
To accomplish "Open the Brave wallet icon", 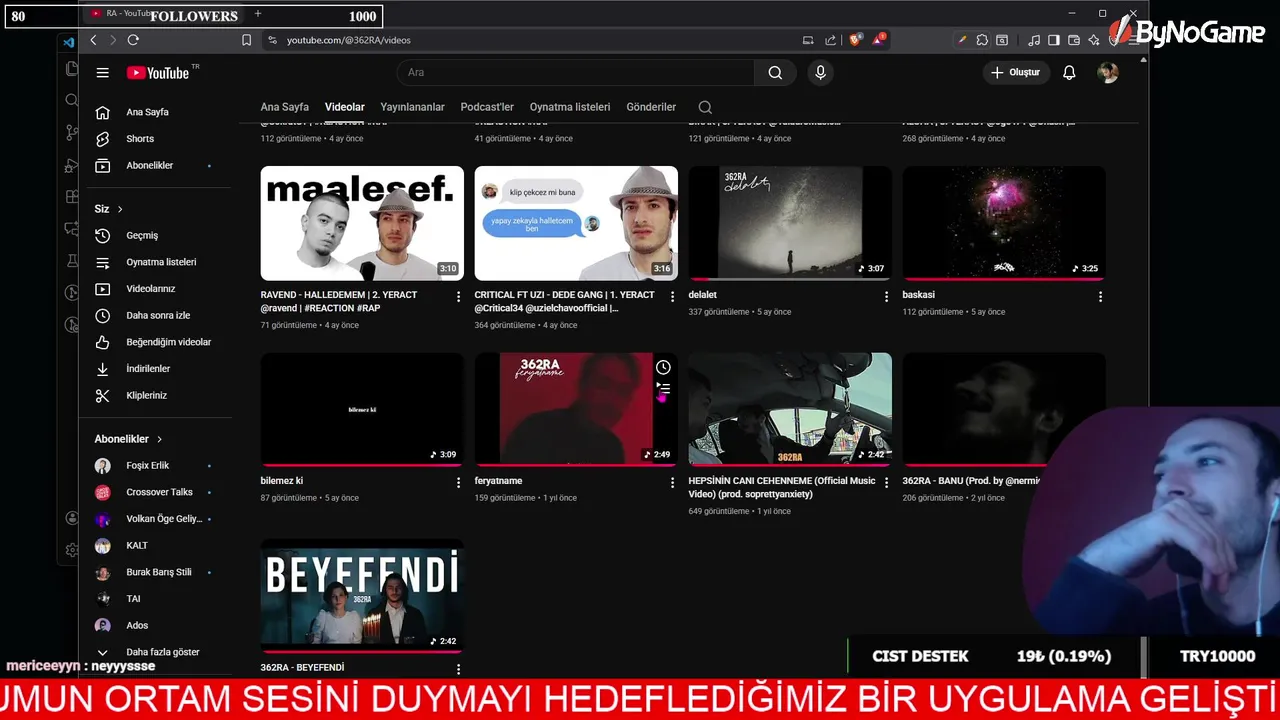I will coord(1074,40).
